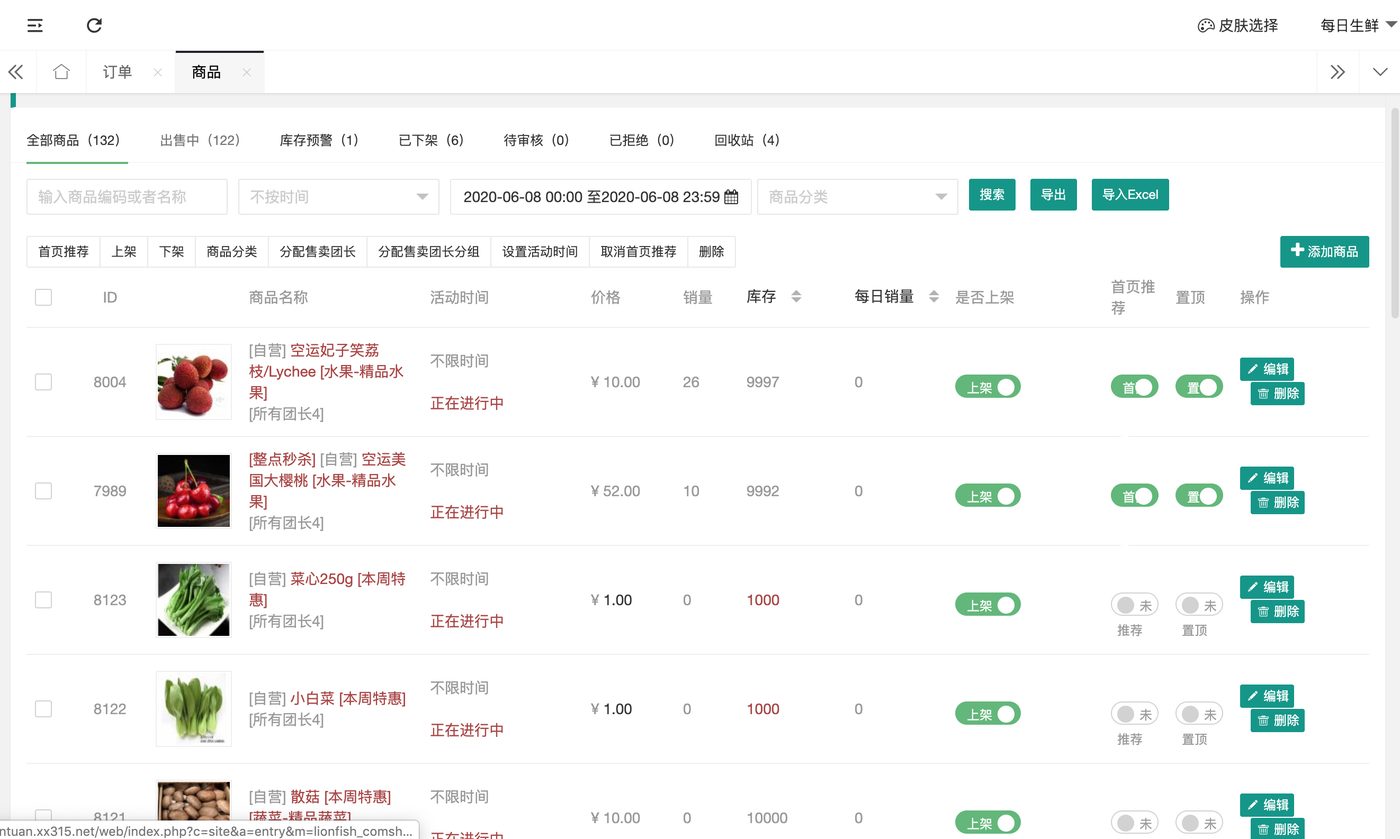Click the 搜索 button
Image resolution: width=1400 pixels, height=839 pixels.
[x=992, y=195]
